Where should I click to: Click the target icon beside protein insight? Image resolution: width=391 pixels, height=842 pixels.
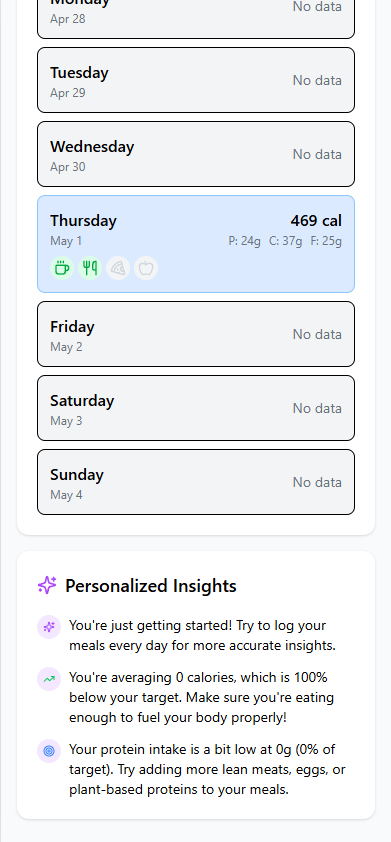pos(49,751)
